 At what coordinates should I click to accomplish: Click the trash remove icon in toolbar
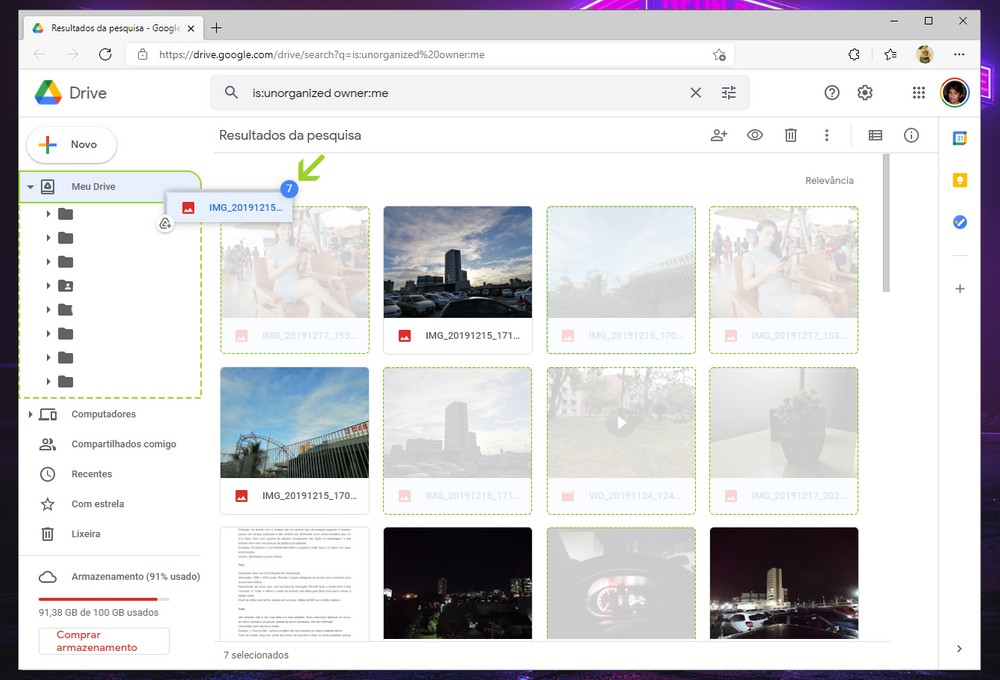[x=790, y=135]
